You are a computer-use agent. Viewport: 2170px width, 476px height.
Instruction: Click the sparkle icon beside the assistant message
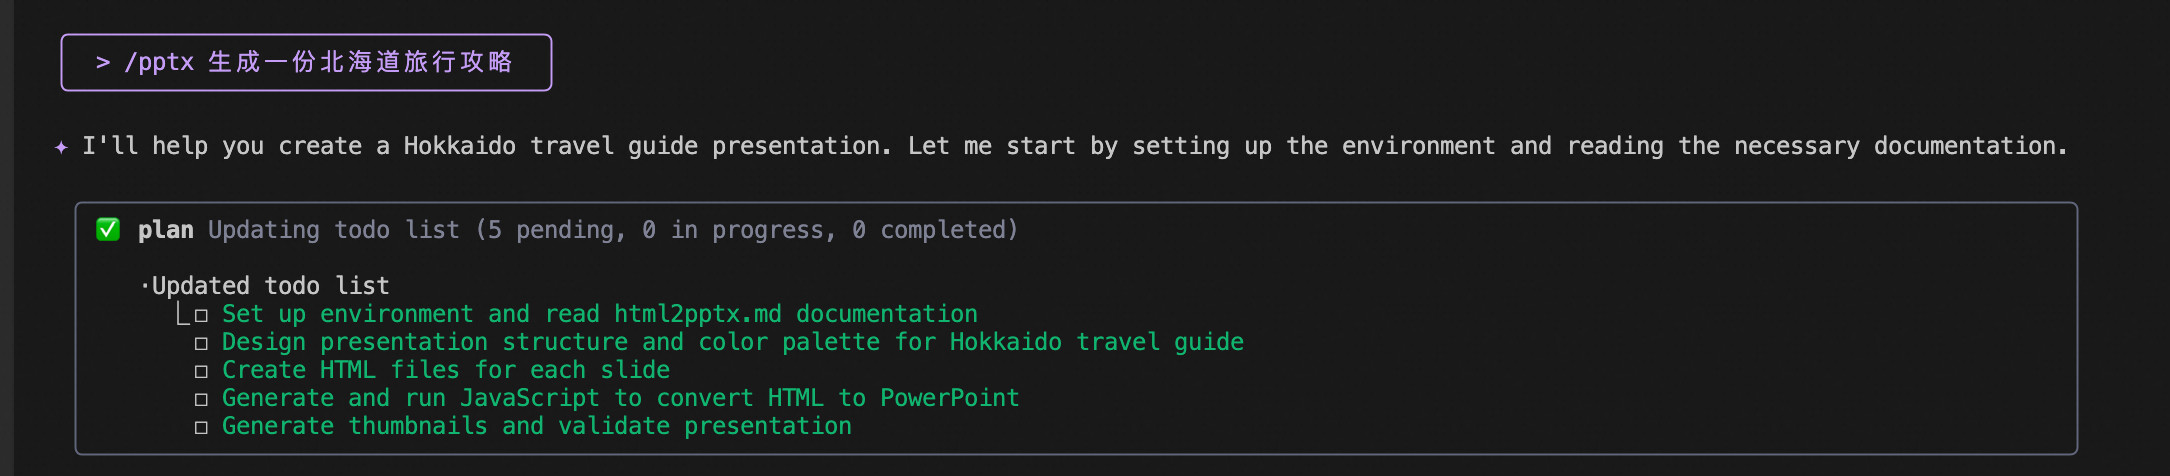pos(61,147)
